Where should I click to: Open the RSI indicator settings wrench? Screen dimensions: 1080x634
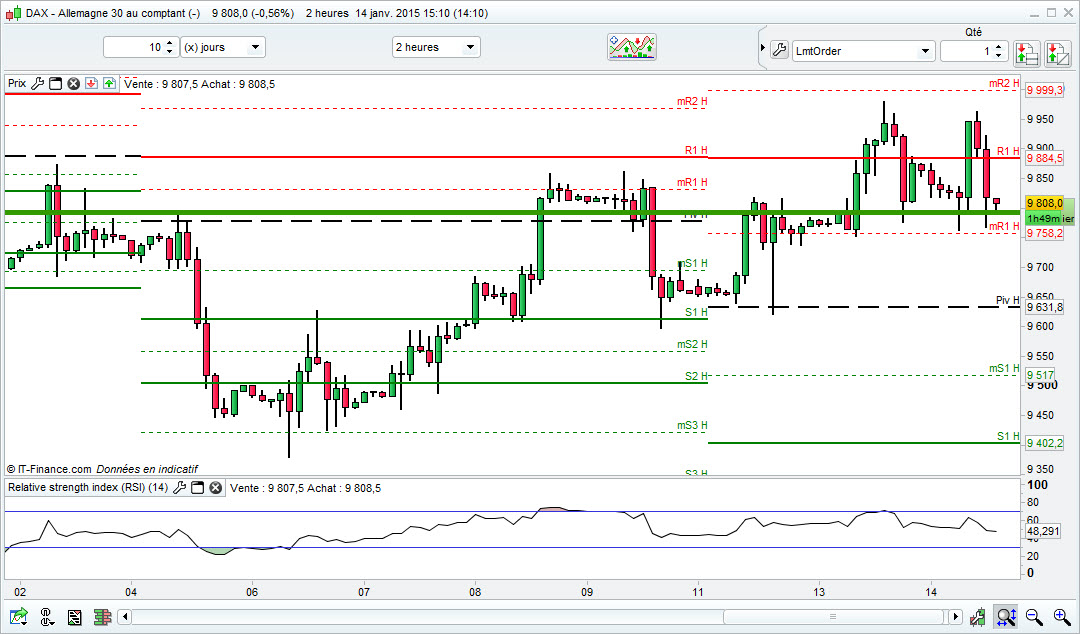[x=179, y=488]
